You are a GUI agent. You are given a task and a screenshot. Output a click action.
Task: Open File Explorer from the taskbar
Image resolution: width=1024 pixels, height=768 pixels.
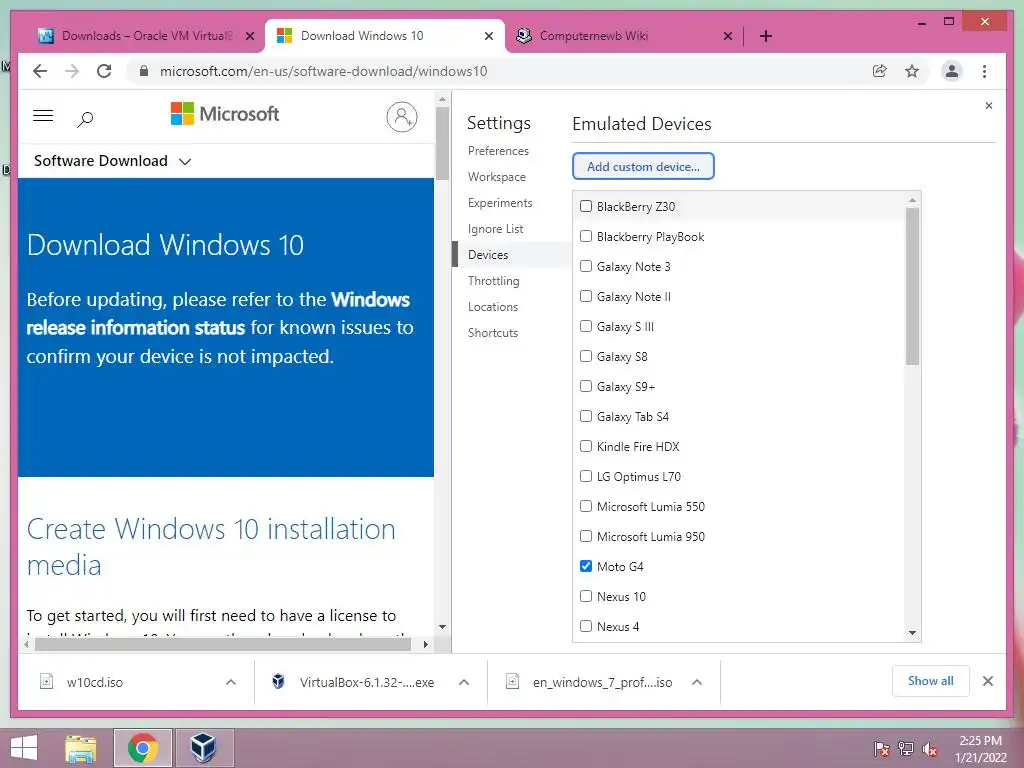(81, 748)
